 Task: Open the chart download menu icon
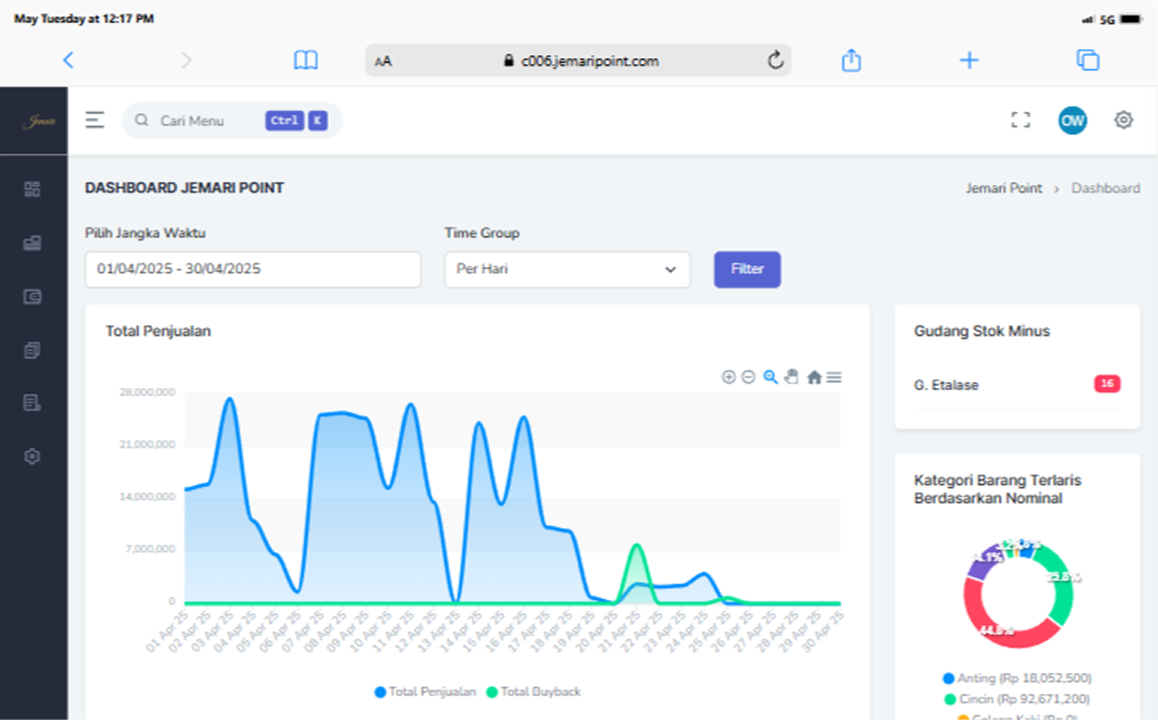[834, 377]
